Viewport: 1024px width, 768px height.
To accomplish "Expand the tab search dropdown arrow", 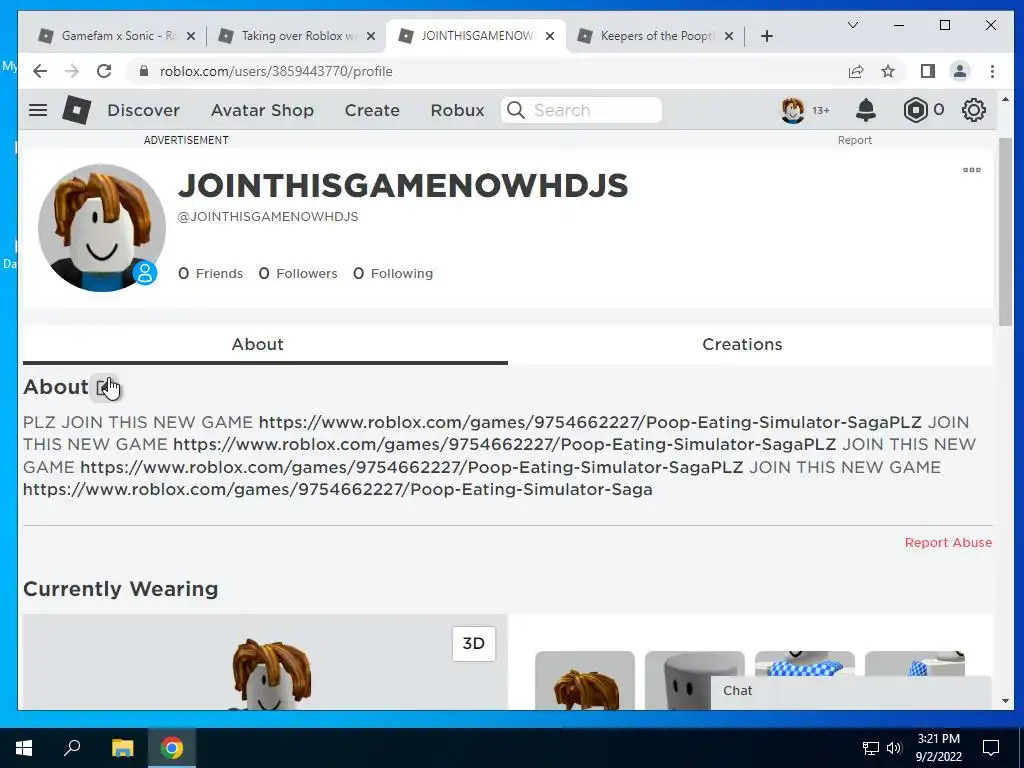I will click(x=852, y=25).
